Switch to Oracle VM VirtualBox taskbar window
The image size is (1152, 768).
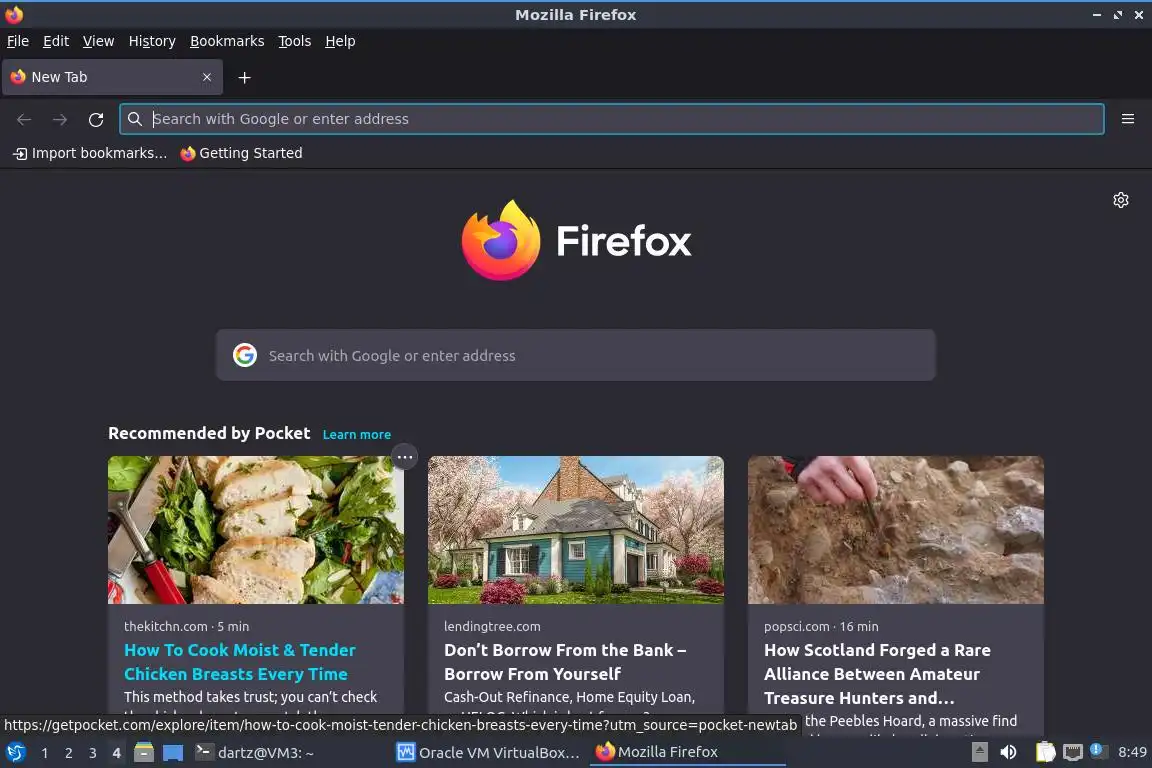(x=488, y=753)
